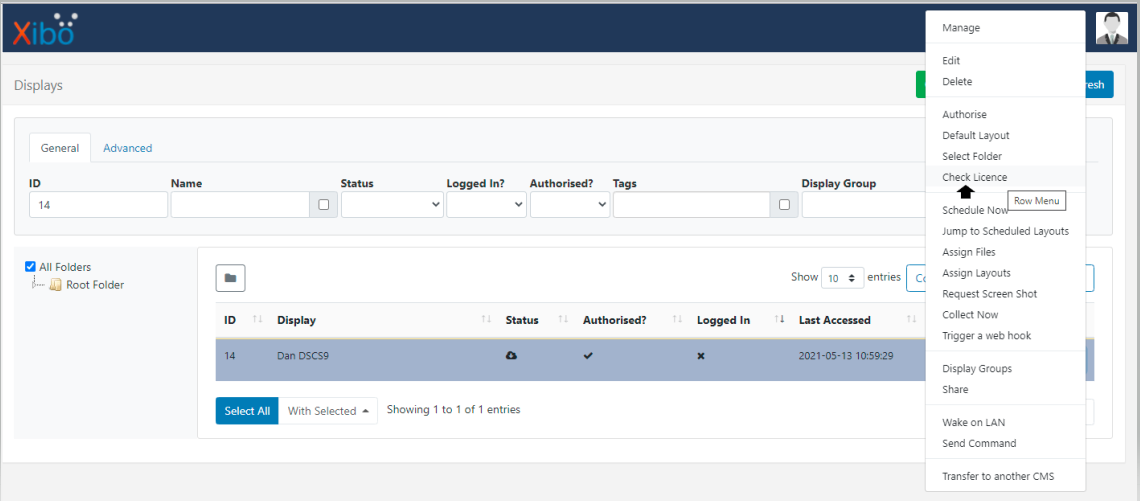Screen dimensions: 1140x501
Task: Toggle the checkbox beside Name filter
Action: pos(323,205)
